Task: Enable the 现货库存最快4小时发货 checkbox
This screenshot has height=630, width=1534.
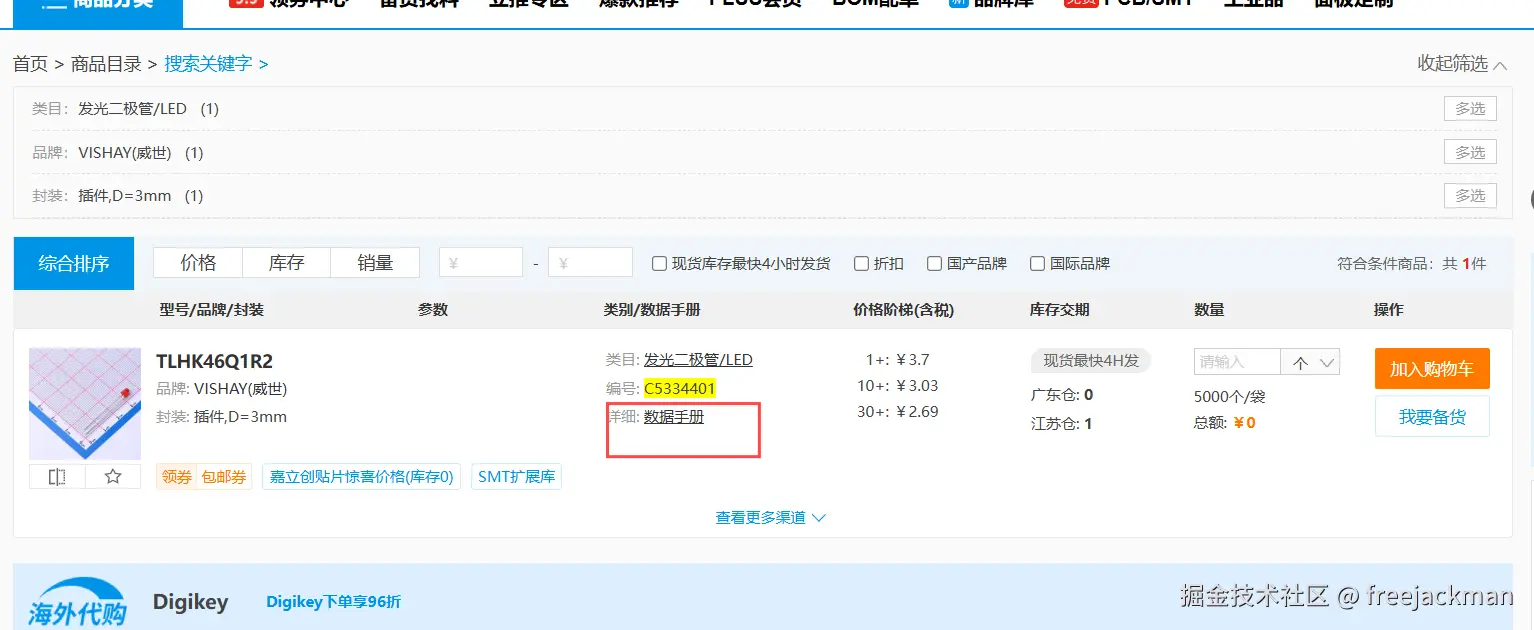Action: pos(658,263)
